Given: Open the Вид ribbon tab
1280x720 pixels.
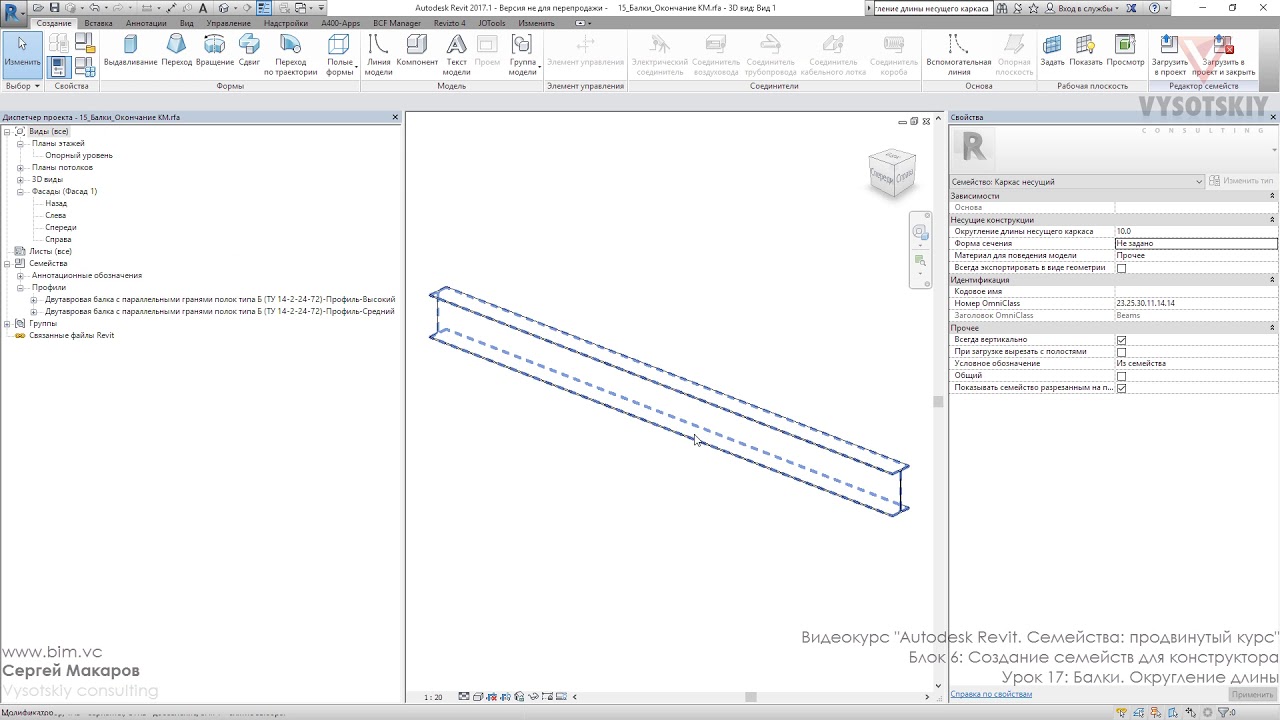Looking at the screenshot, I should tap(186, 23).
